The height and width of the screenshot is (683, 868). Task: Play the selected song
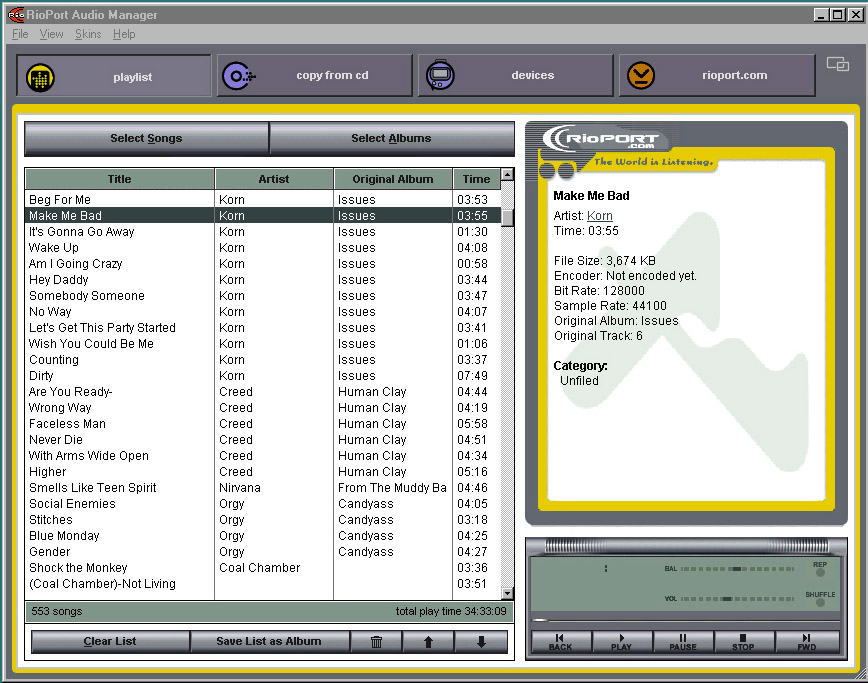(x=622, y=642)
